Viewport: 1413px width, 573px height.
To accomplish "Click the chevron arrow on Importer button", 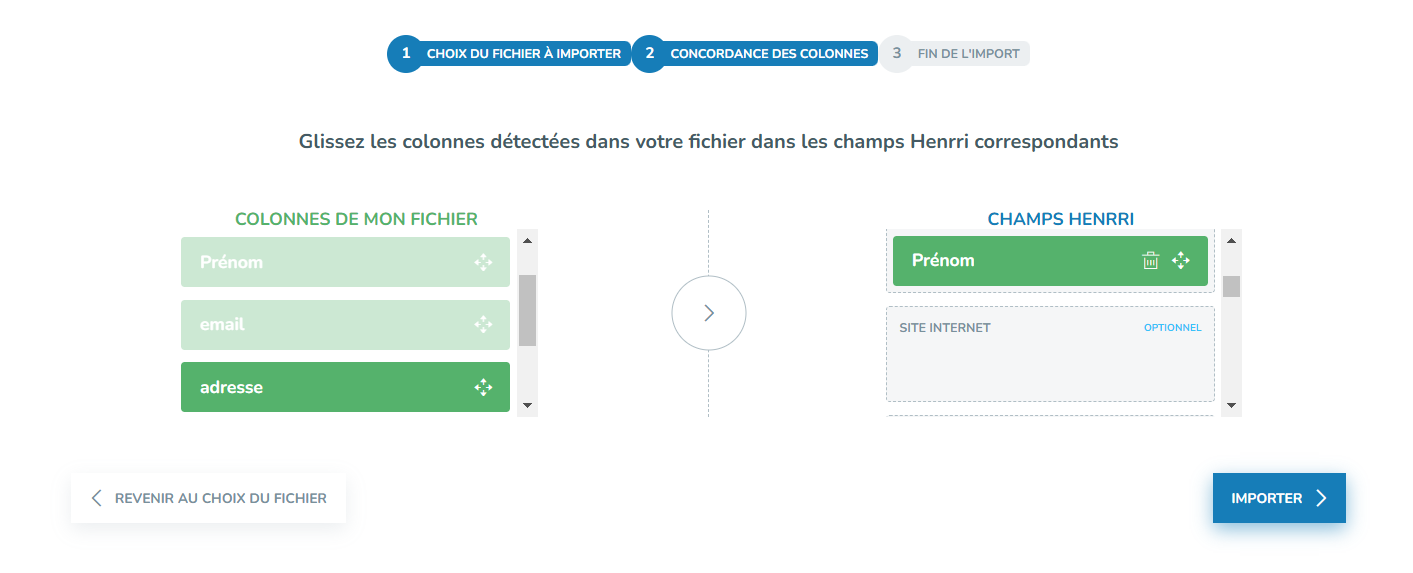I will point(1321,498).
